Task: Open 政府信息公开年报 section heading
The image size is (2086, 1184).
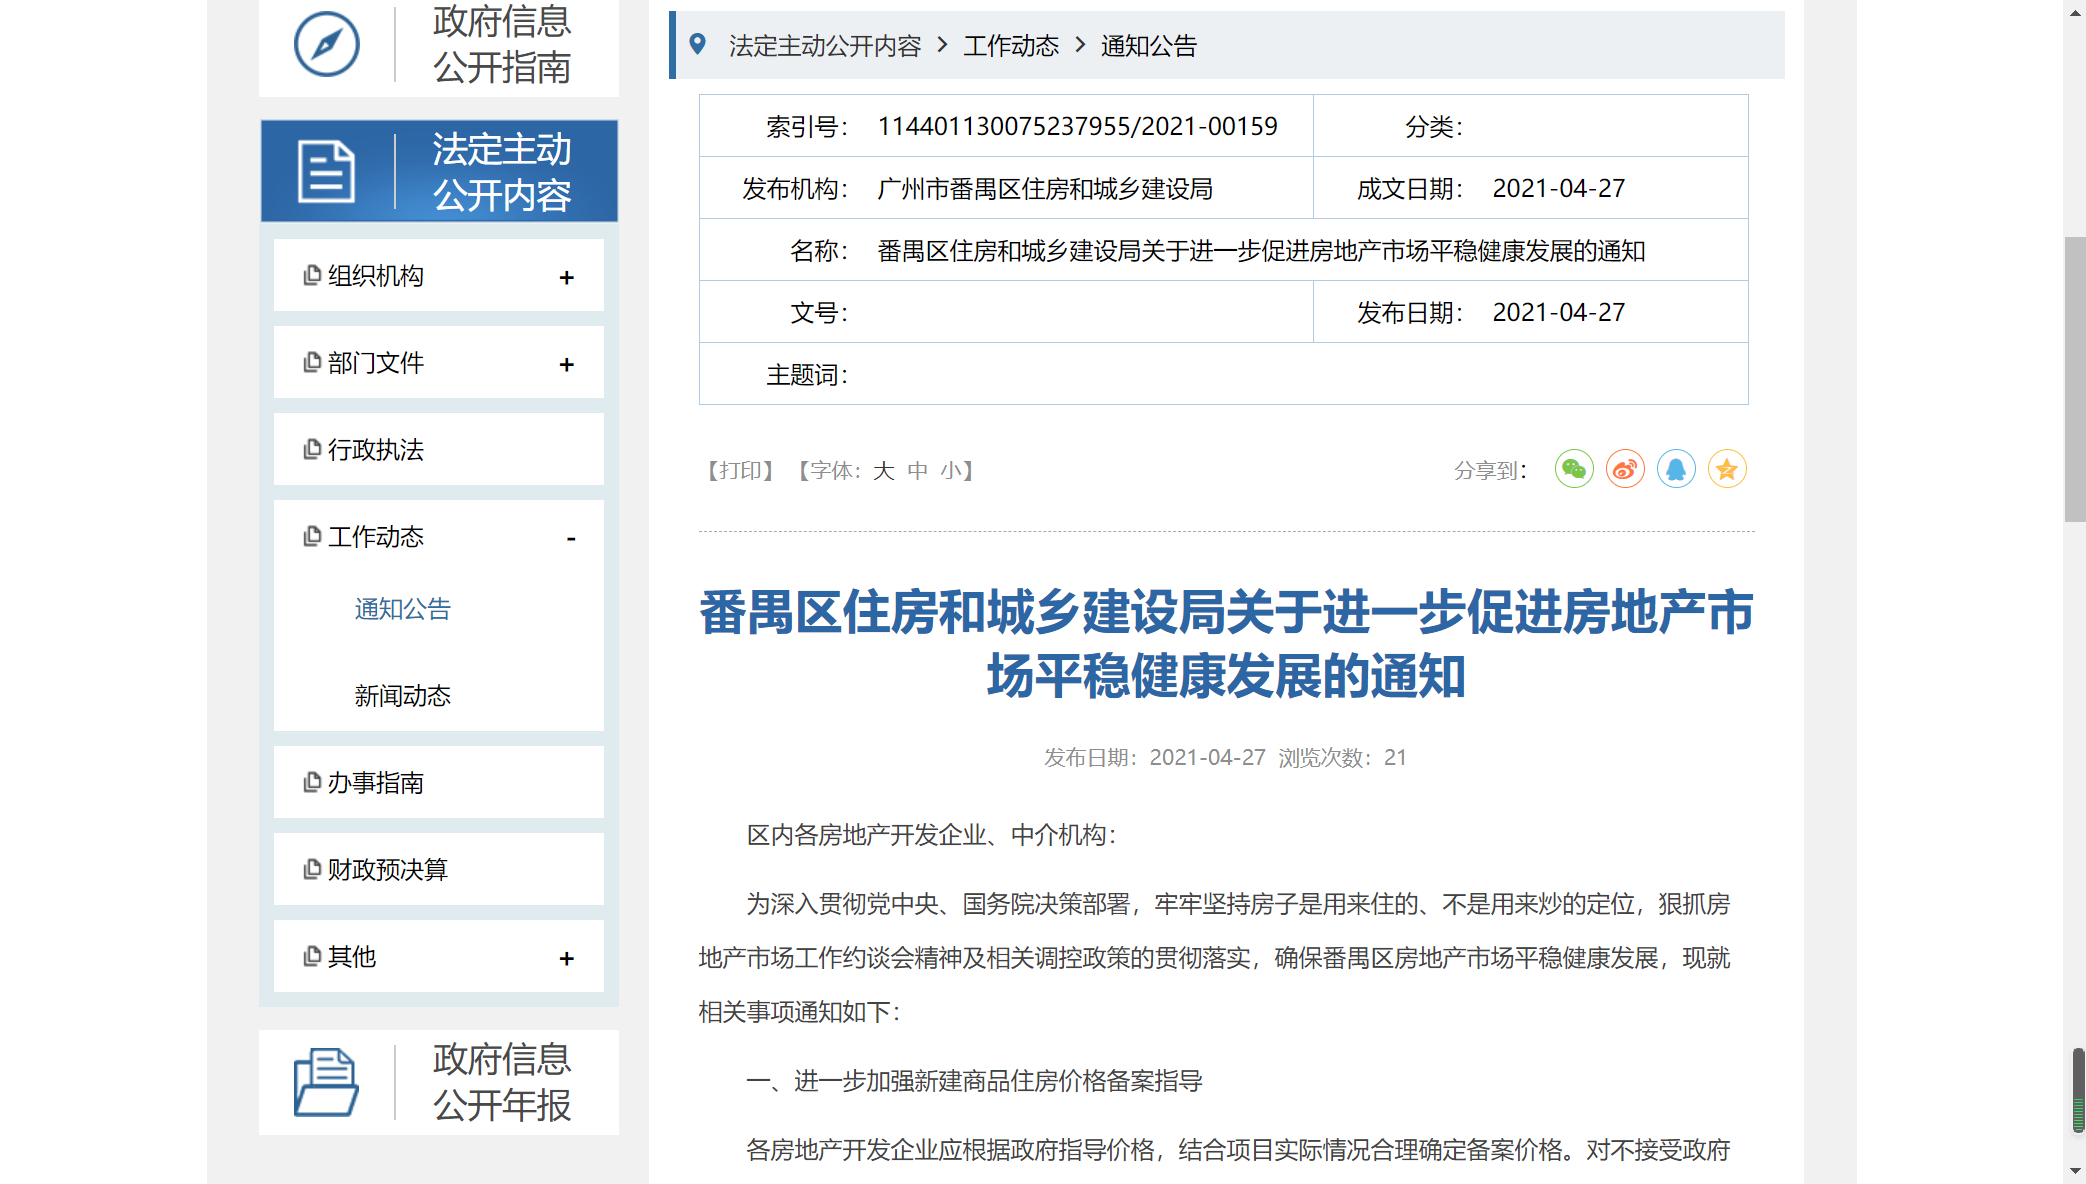Action: (x=502, y=1082)
